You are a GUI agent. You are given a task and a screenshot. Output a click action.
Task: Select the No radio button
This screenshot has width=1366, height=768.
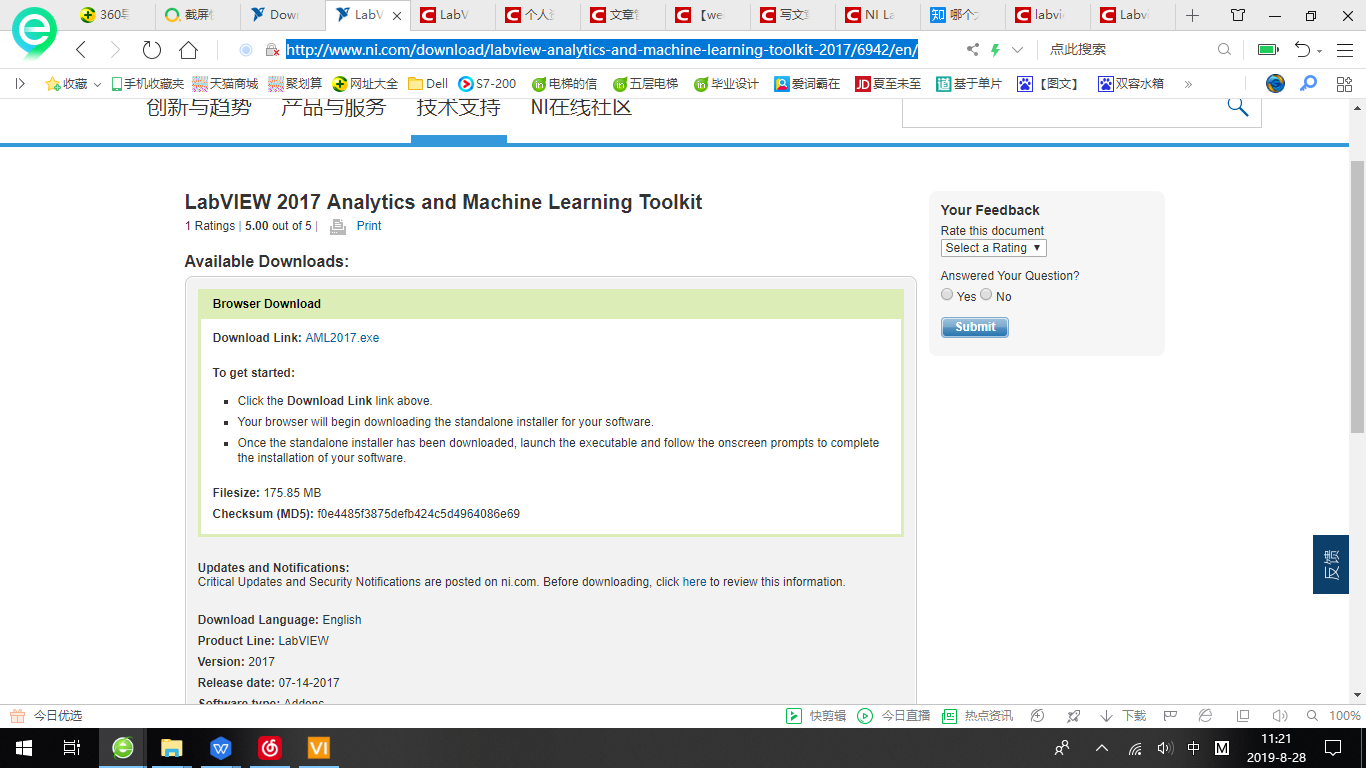click(986, 294)
